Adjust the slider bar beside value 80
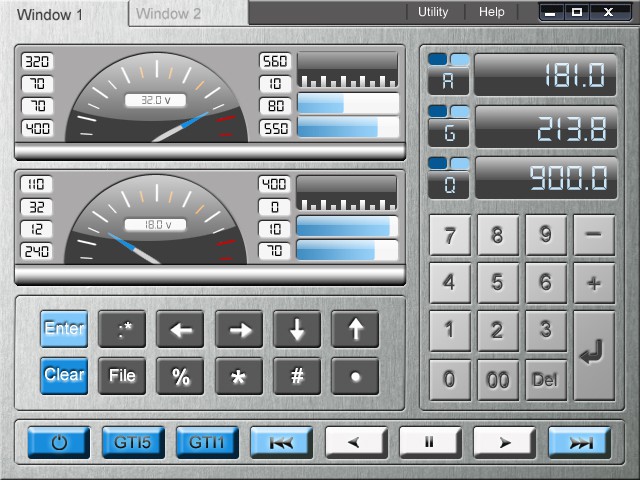Image resolution: width=640 pixels, height=480 pixels. [348, 105]
